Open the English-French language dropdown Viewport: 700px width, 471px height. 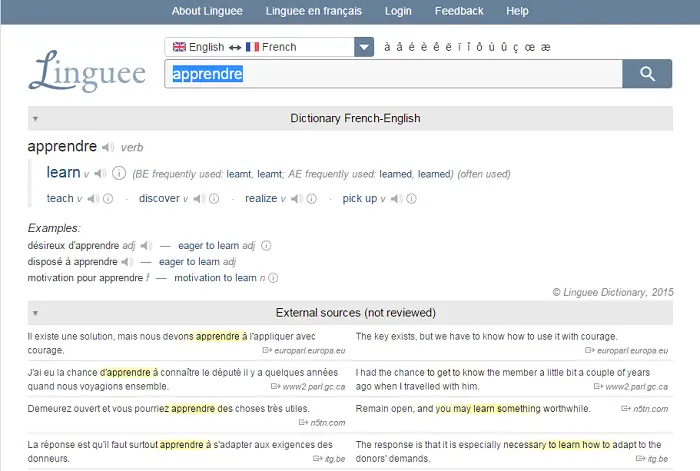[364, 47]
